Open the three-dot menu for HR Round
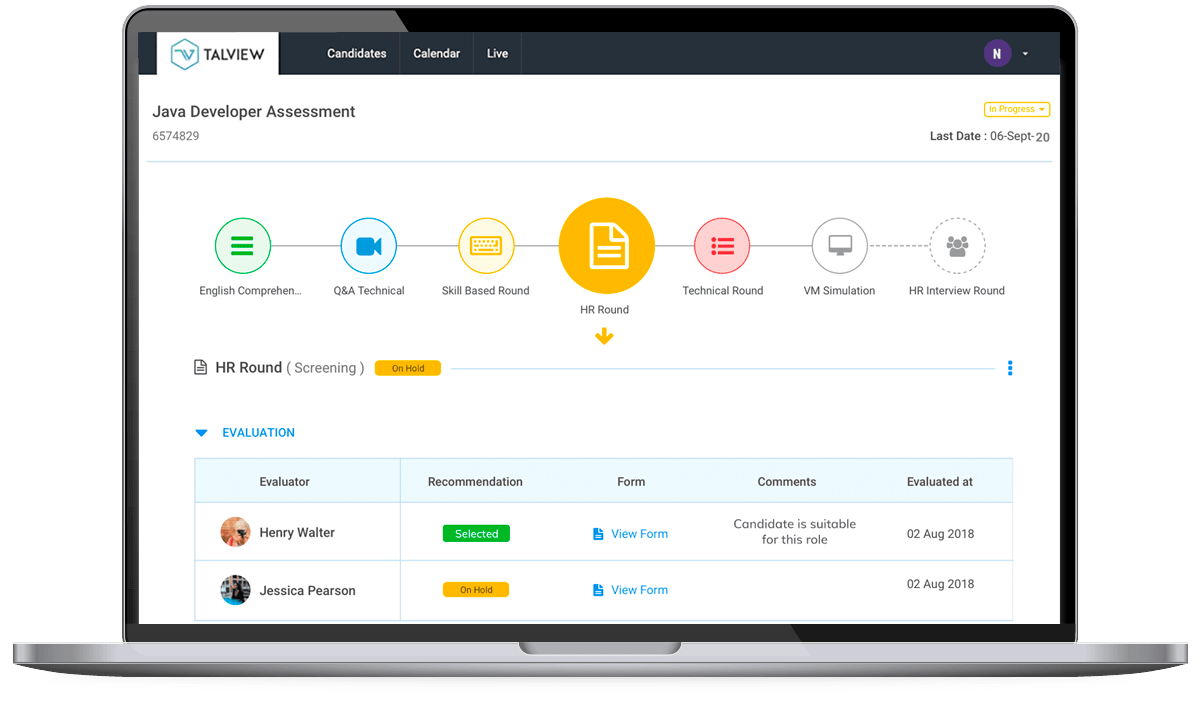This screenshot has width=1200, height=714. (x=1010, y=368)
